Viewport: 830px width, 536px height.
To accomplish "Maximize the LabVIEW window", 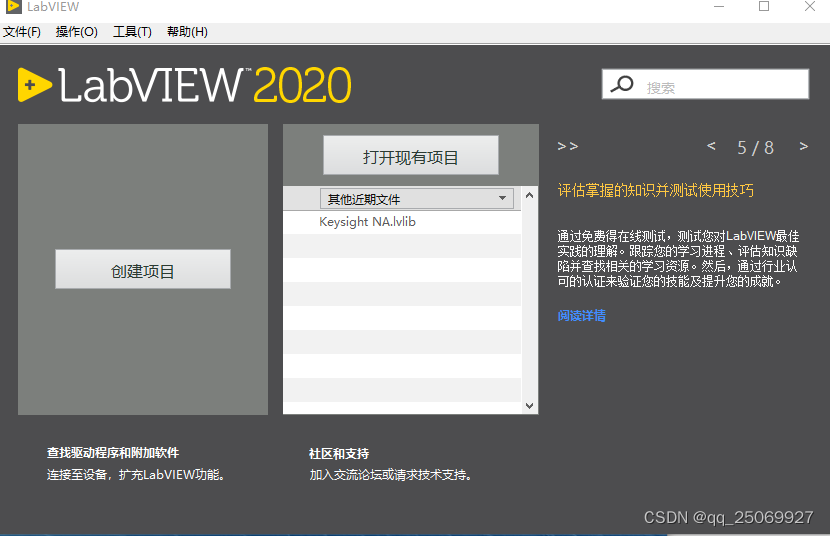I will pyautogui.click(x=764, y=6).
